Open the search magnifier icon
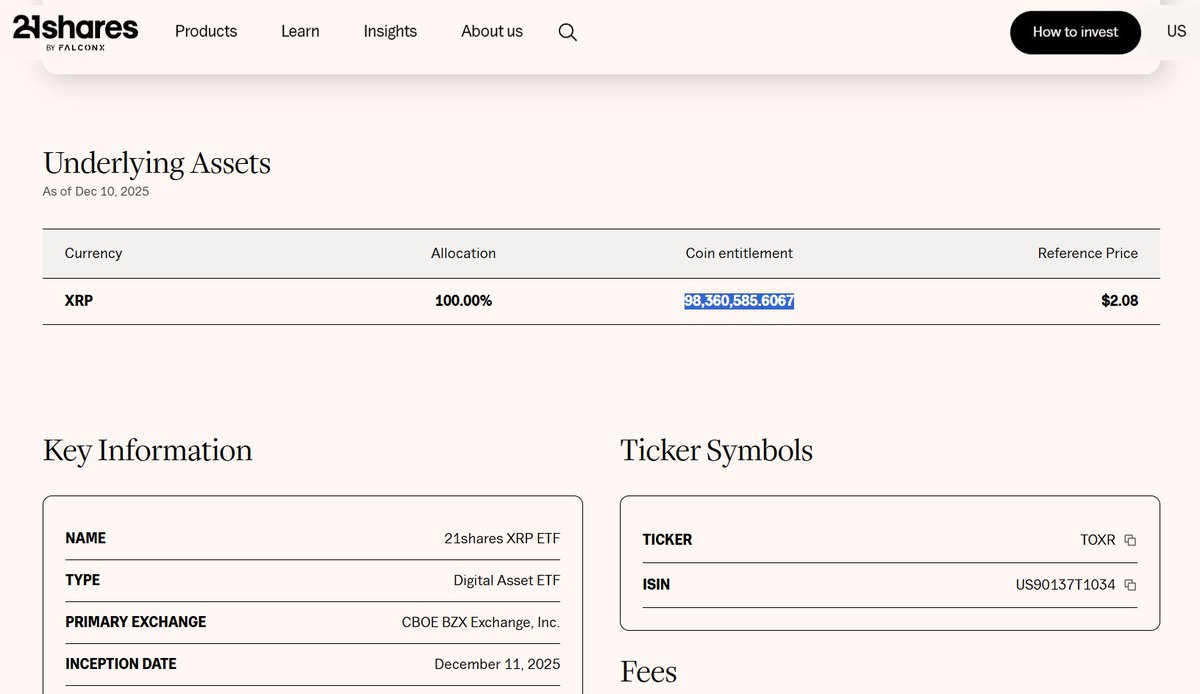Image resolution: width=1200 pixels, height=694 pixels. 567,32
